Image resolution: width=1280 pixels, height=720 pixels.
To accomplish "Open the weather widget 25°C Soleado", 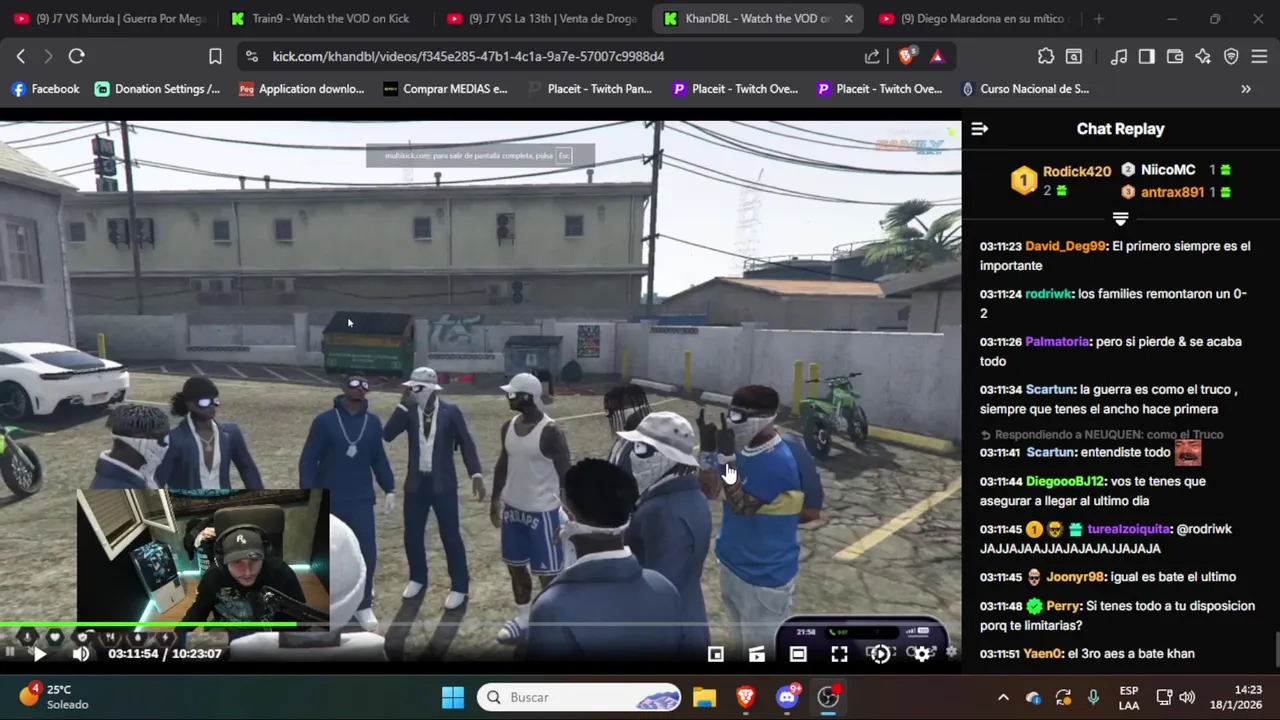I will coord(54,697).
